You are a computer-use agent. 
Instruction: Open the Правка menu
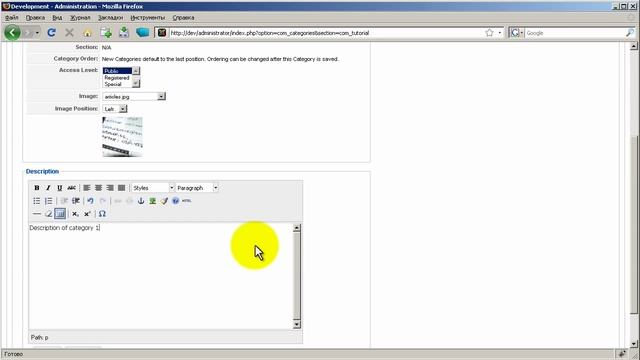[35, 18]
